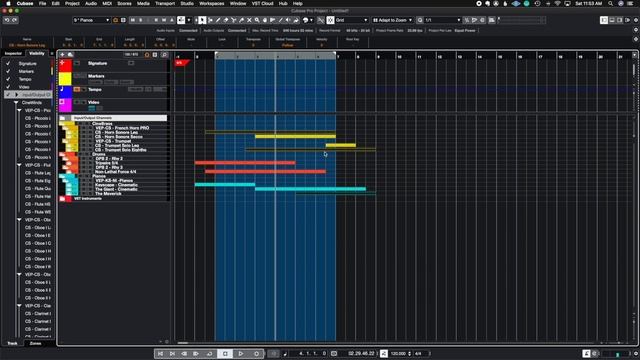Toggle Show Lower Zone button
The image size is (640, 360).
pyautogui.click(x=612, y=20)
